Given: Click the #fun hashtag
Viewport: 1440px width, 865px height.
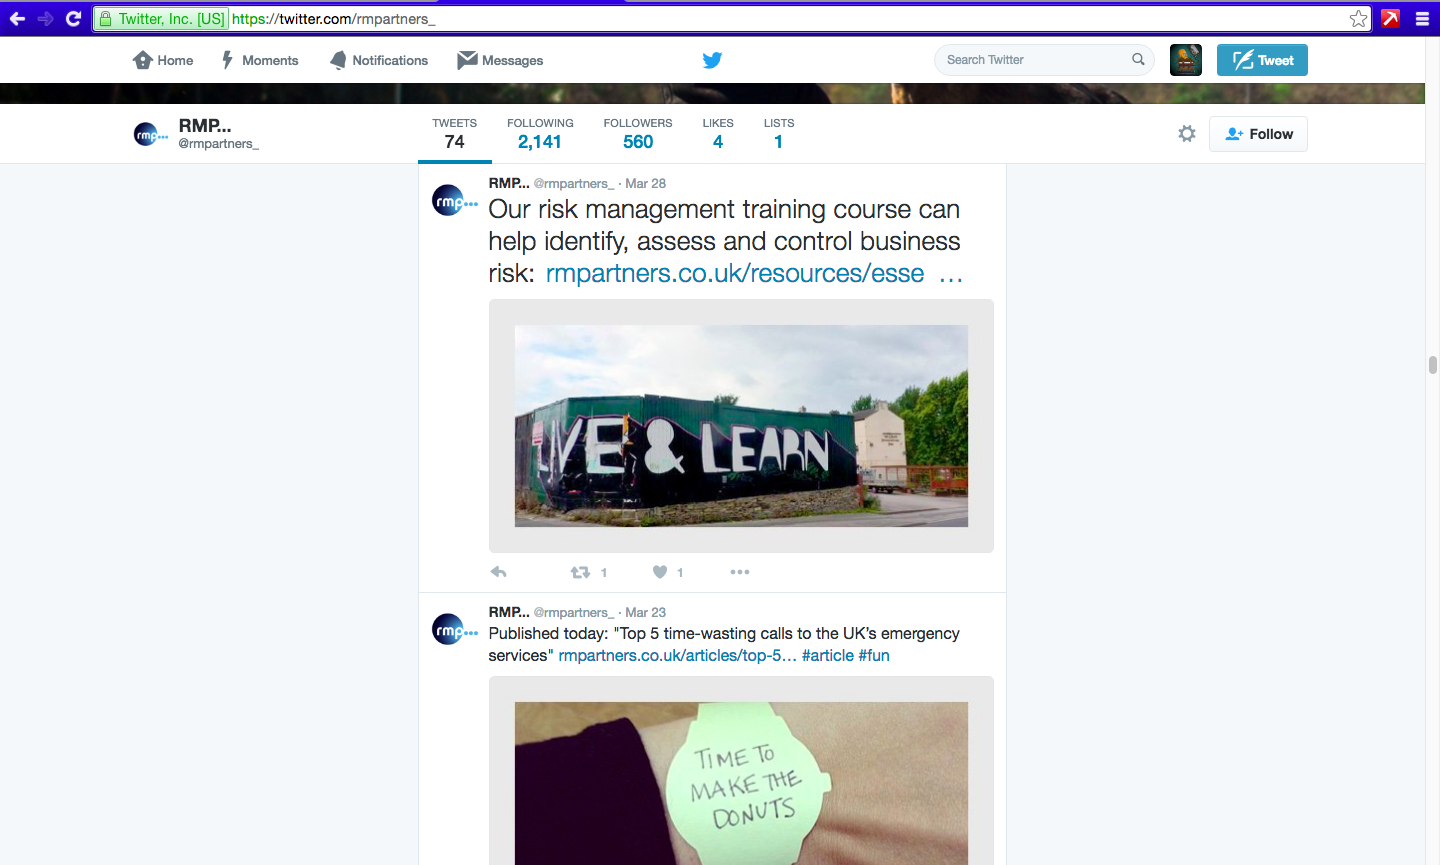Looking at the screenshot, I should pos(874,655).
